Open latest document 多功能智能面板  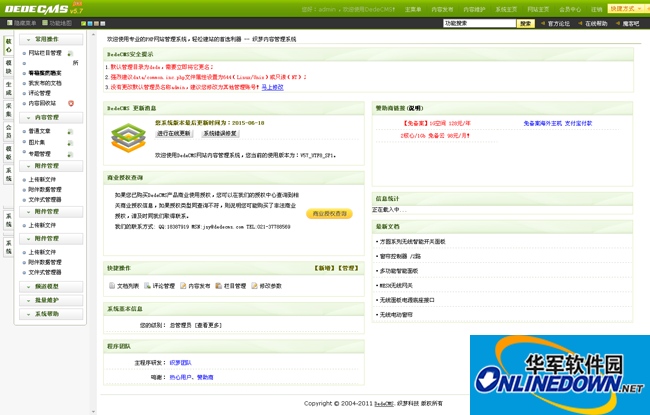click(x=399, y=271)
